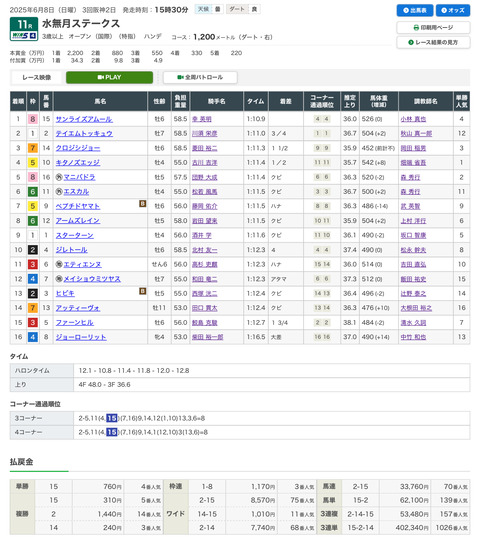This screenshot has width=480, height=537.
Task: Open trainer 小林 真也's profile
Action: 413,119
